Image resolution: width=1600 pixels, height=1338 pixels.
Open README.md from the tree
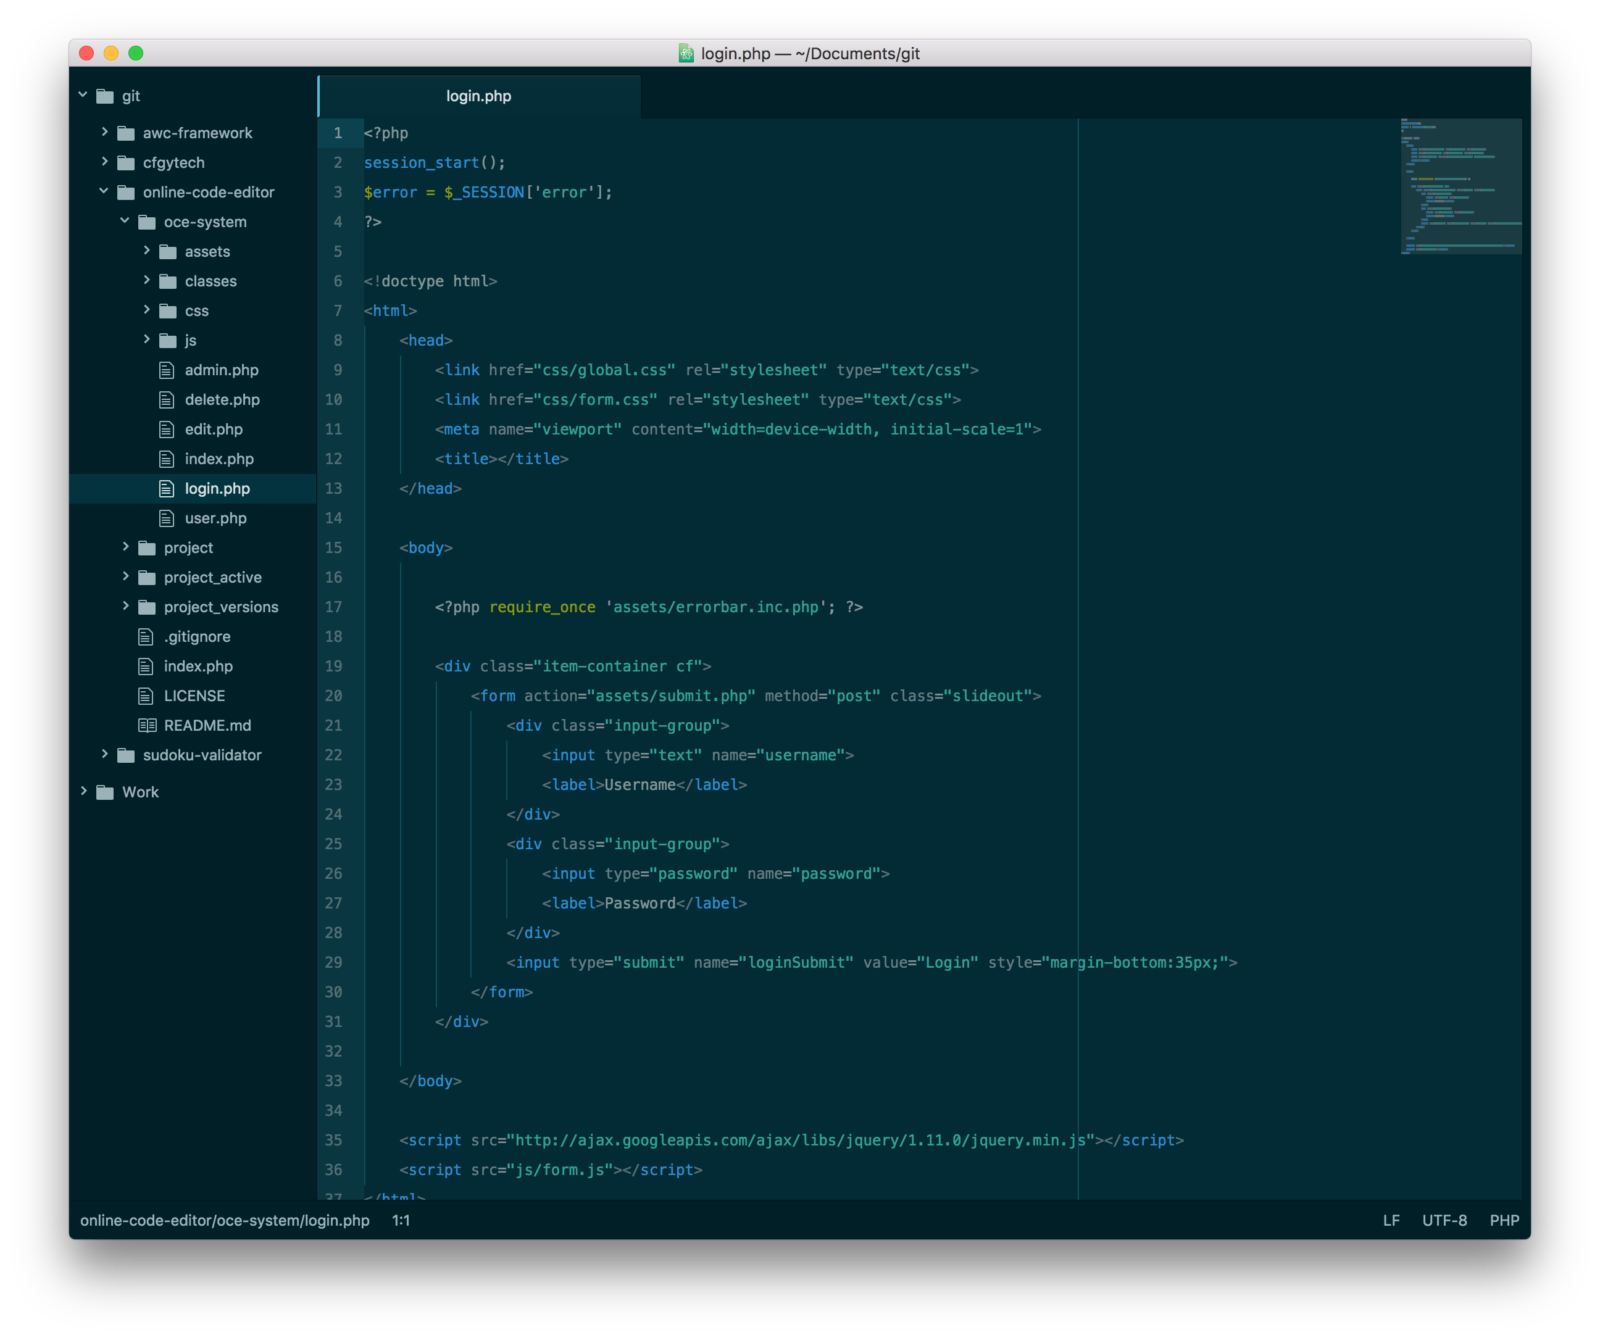tap(207, 725)
